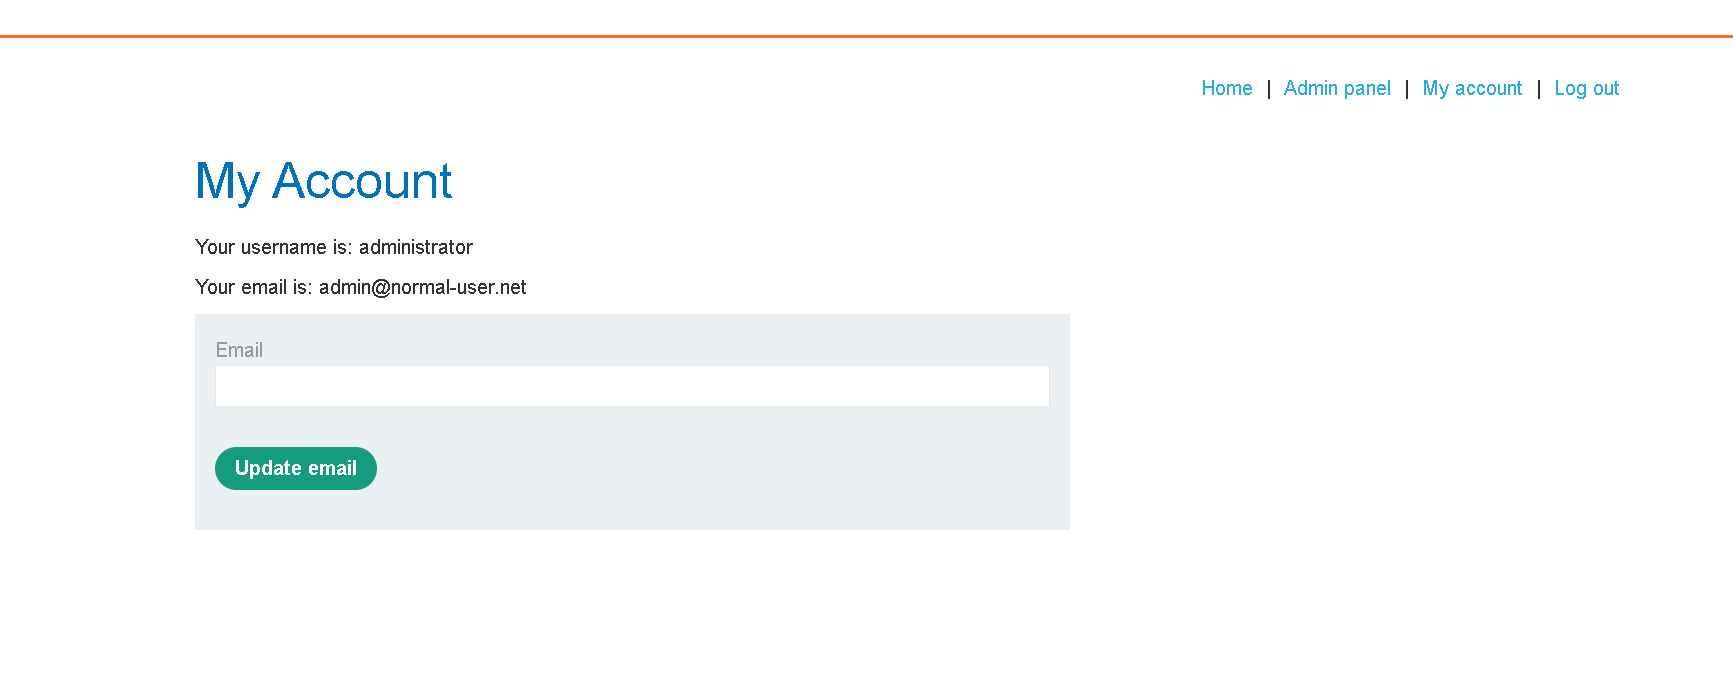1733x675 pixels.
Task: Click the word 'Account' in the heading
Action: tap(362, 181)
